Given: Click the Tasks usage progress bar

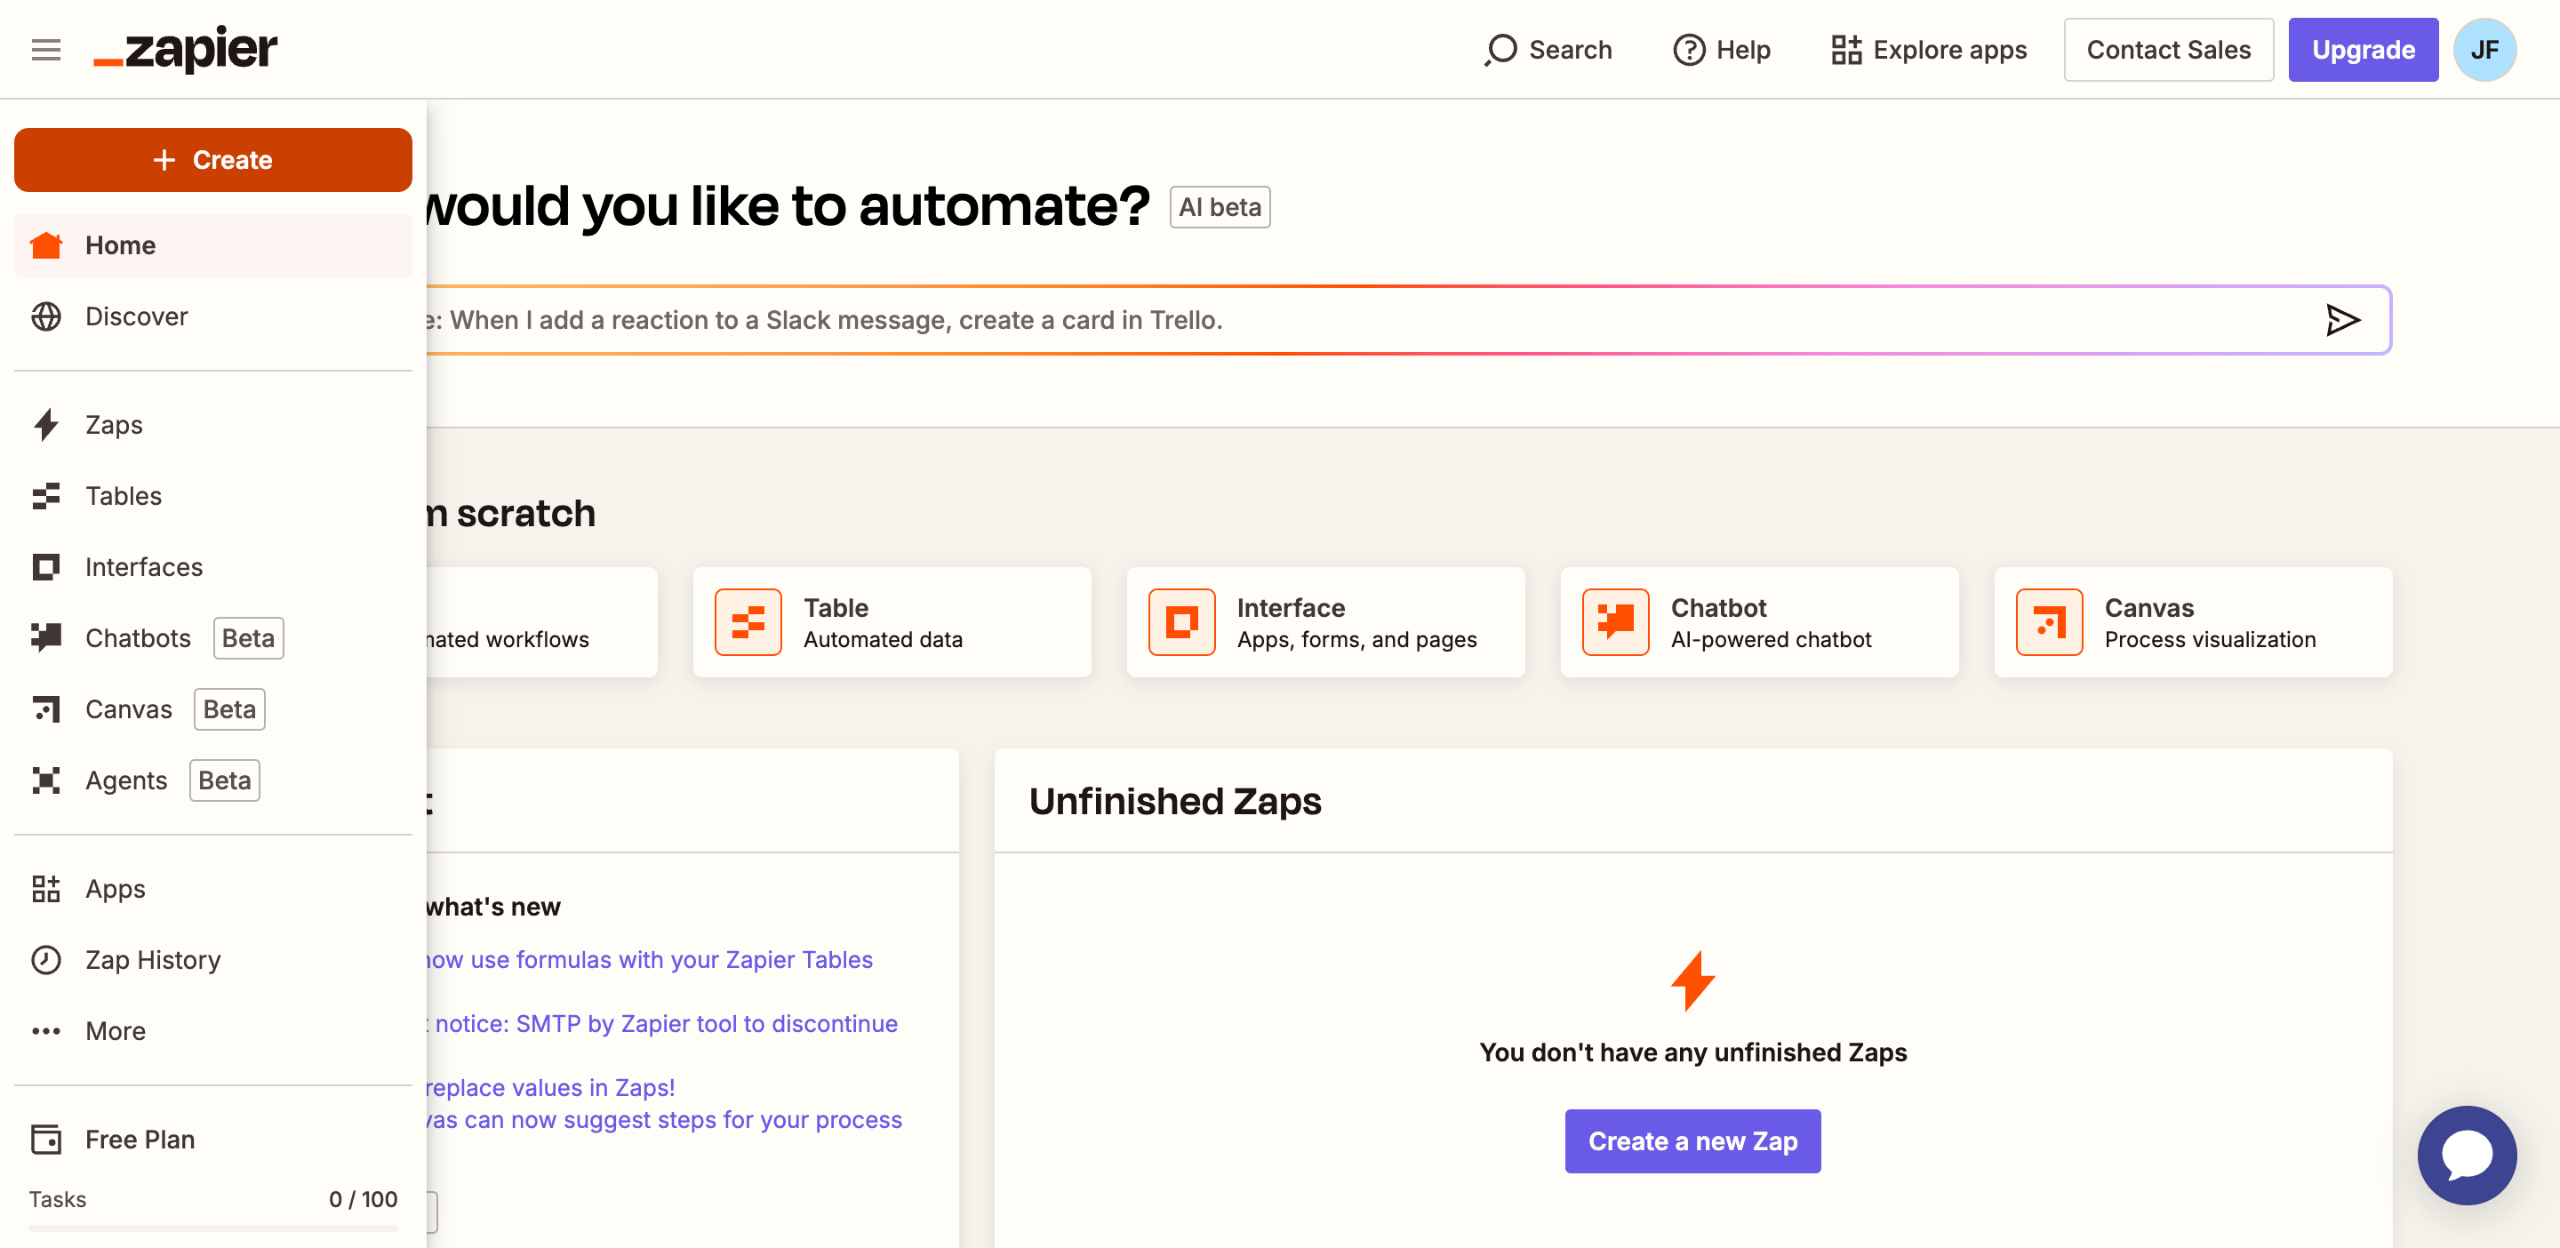Looking at the screenshot, I should pyautogui.click(x=213, y=1227).
